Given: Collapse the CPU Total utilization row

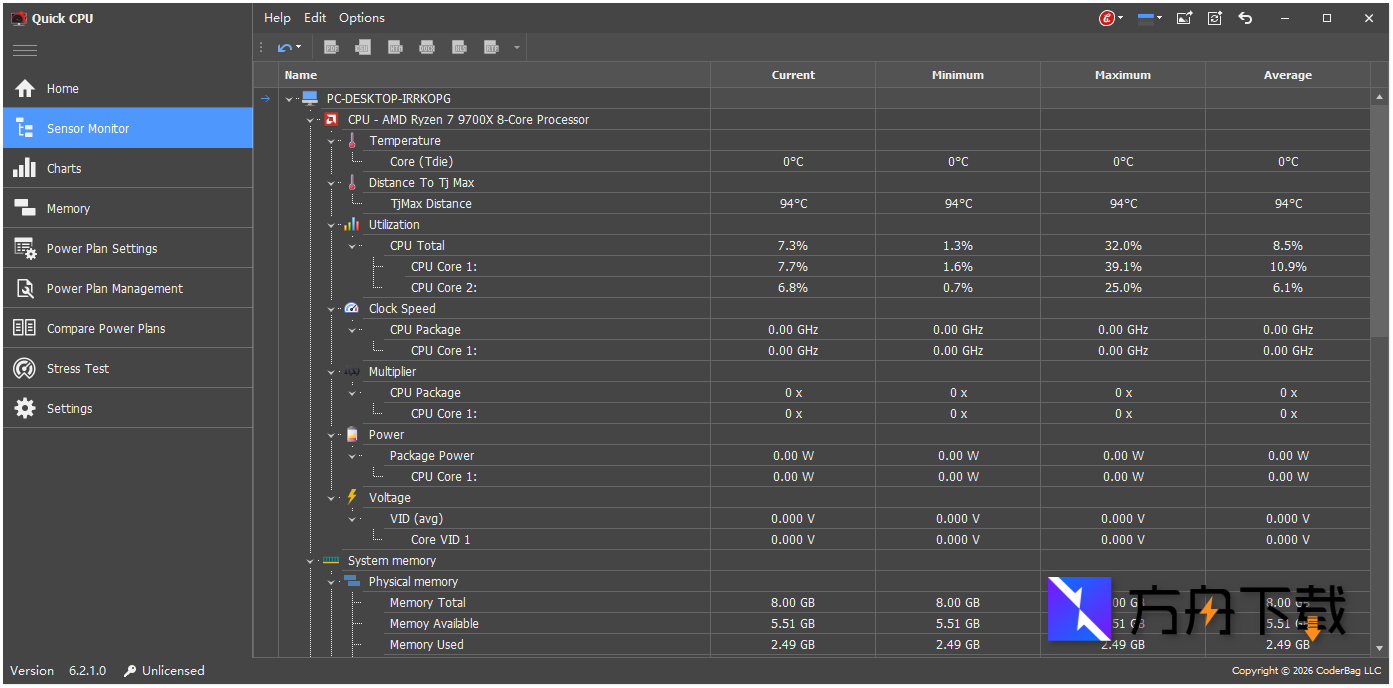Looking at the screenshot, I should [x=352, y=246].
